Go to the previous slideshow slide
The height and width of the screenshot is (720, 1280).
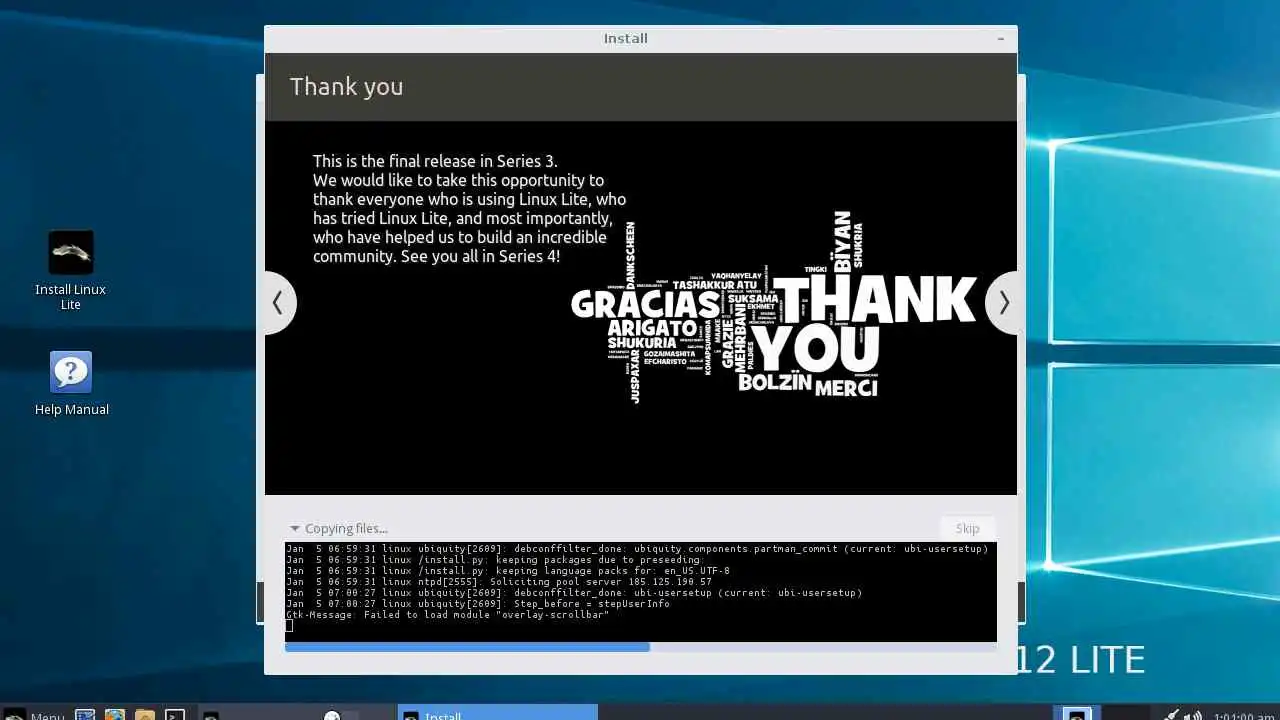point(278,302)
